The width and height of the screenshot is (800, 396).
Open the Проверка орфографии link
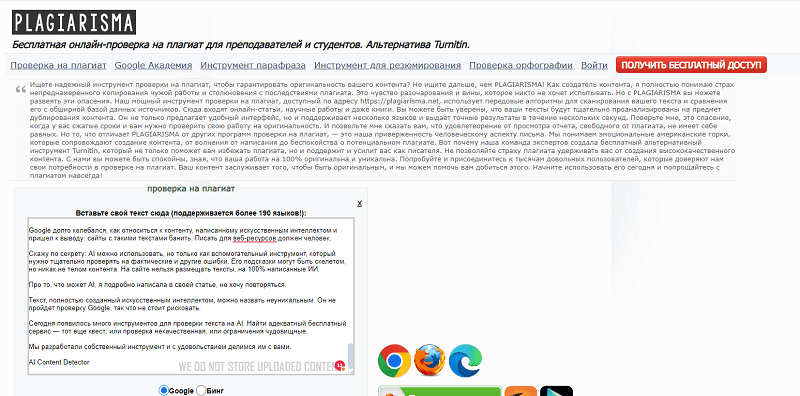pos(521,65)
